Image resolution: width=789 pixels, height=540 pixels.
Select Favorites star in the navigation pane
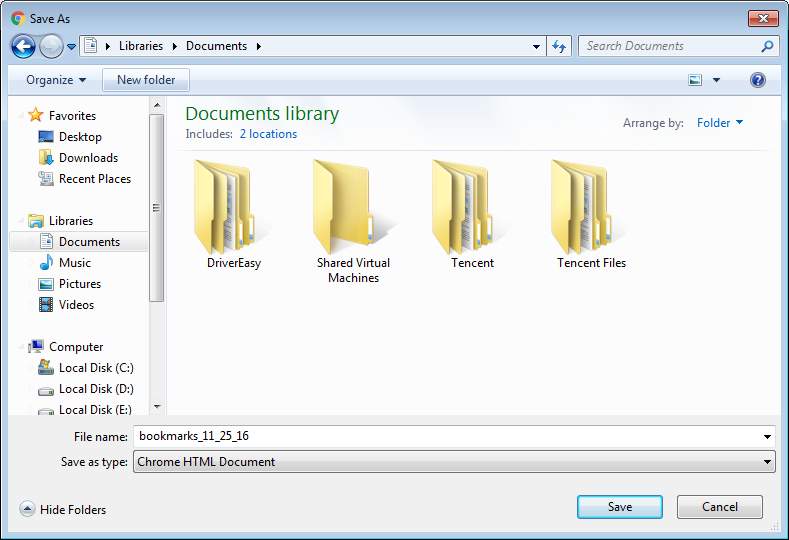35,115
